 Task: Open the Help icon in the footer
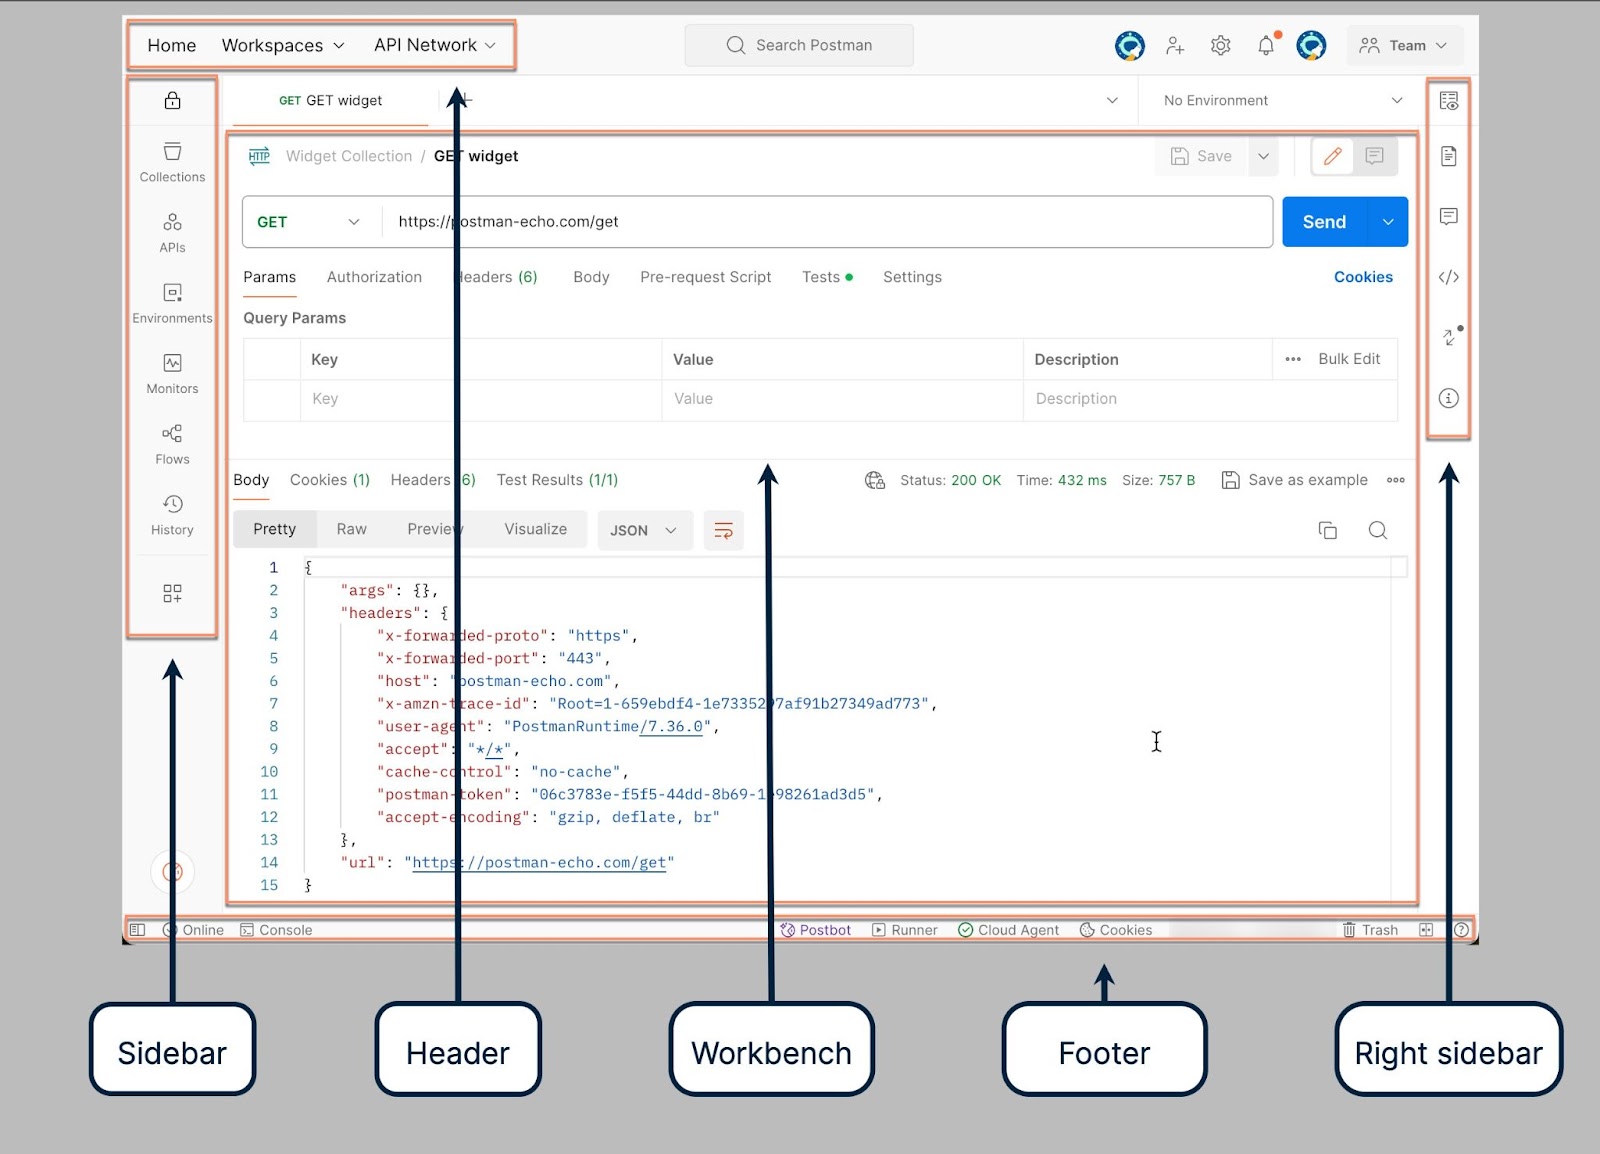pyautogui.click(x=1461, y=930)
